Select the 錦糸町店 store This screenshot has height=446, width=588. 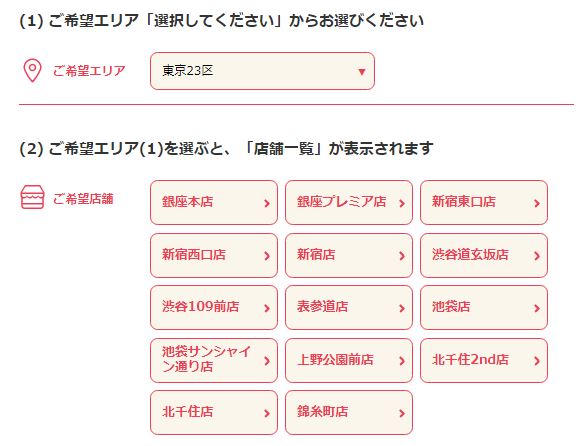pyautogui.click(x=349, y=413)
